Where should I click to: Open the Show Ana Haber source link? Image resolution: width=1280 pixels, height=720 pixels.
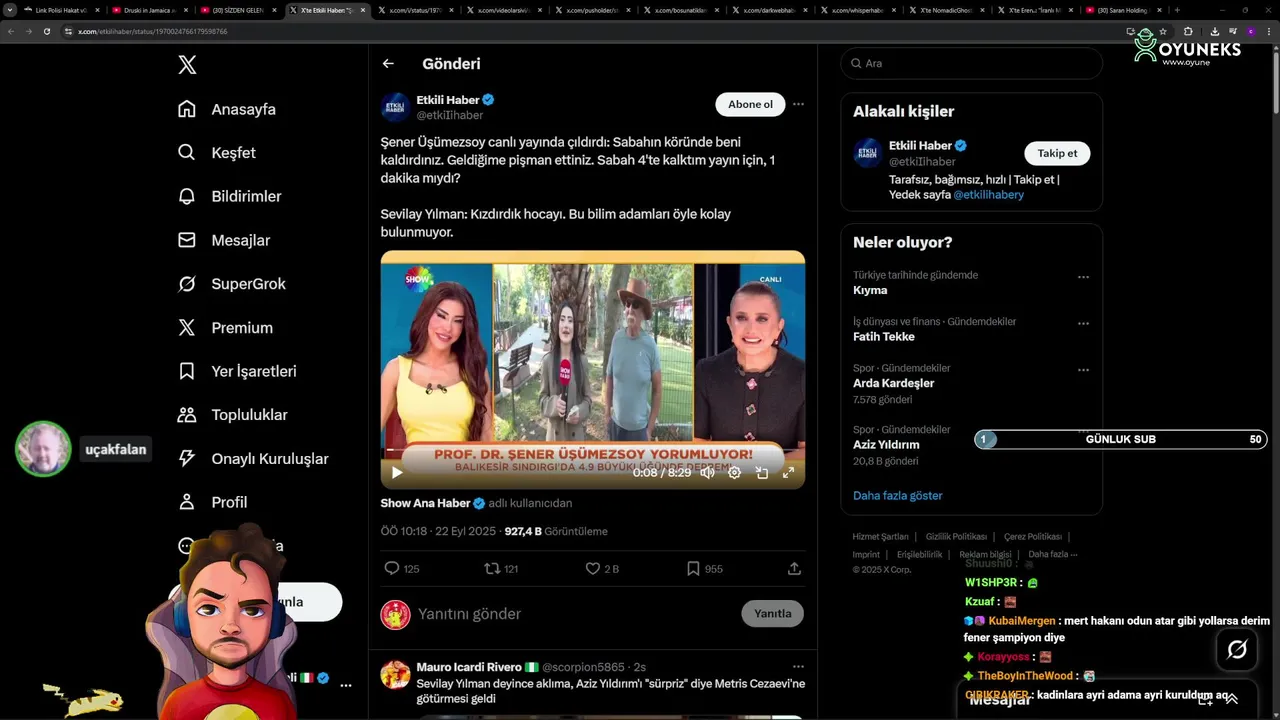coord(425,503)
